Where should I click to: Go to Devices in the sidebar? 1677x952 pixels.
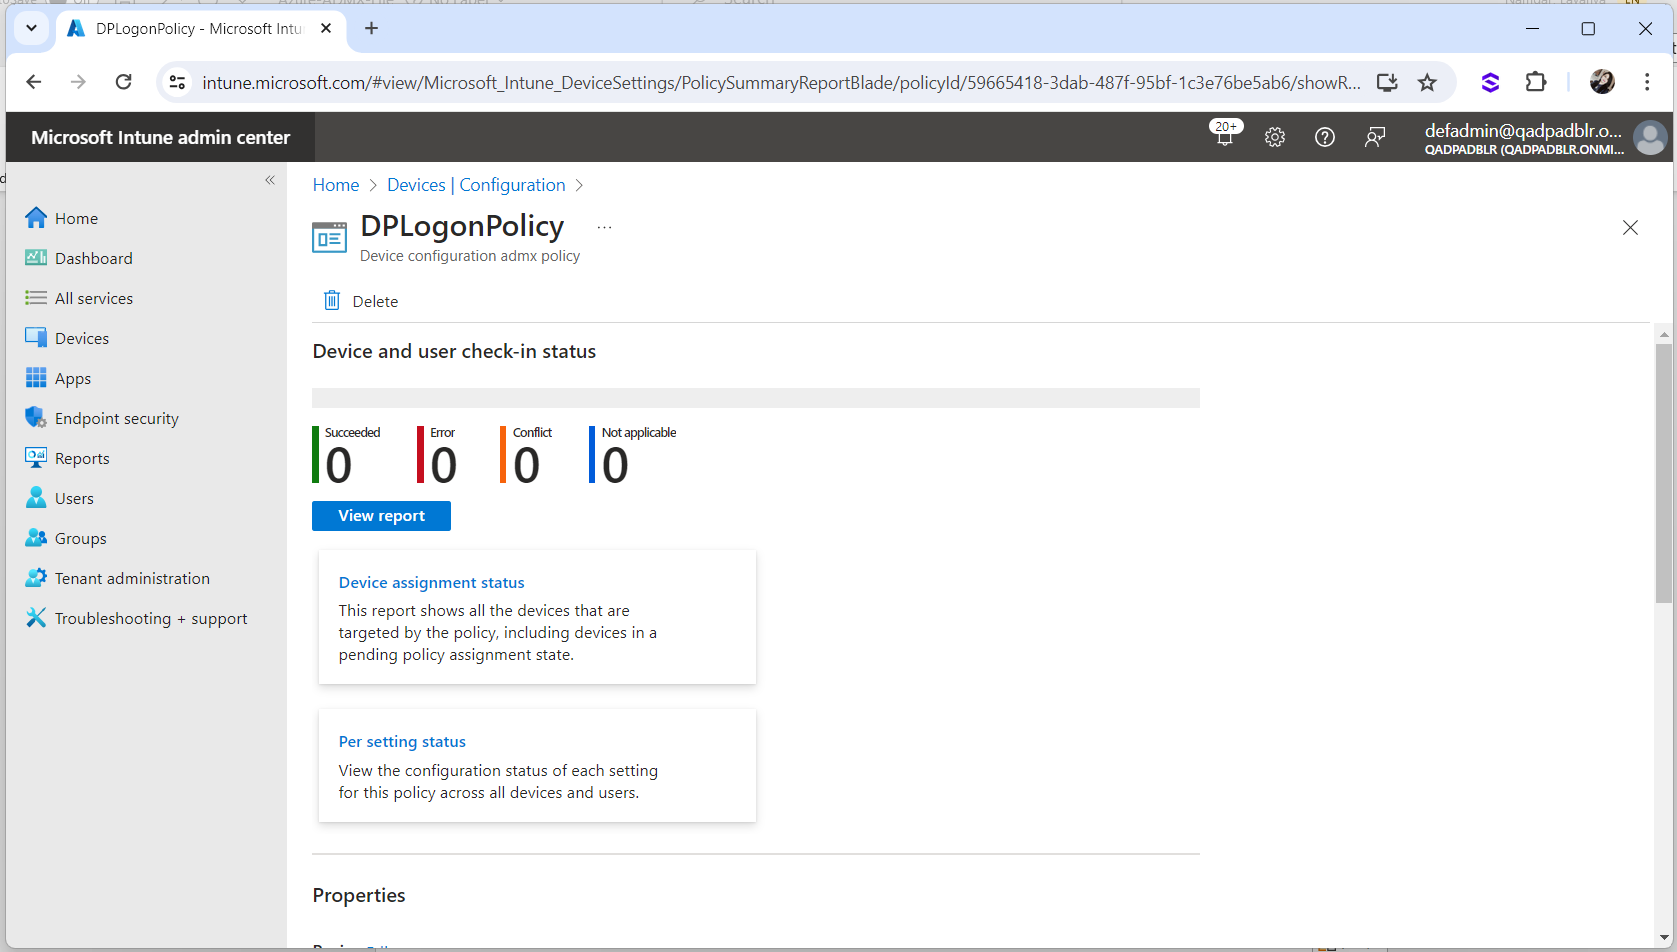(67, 338)
